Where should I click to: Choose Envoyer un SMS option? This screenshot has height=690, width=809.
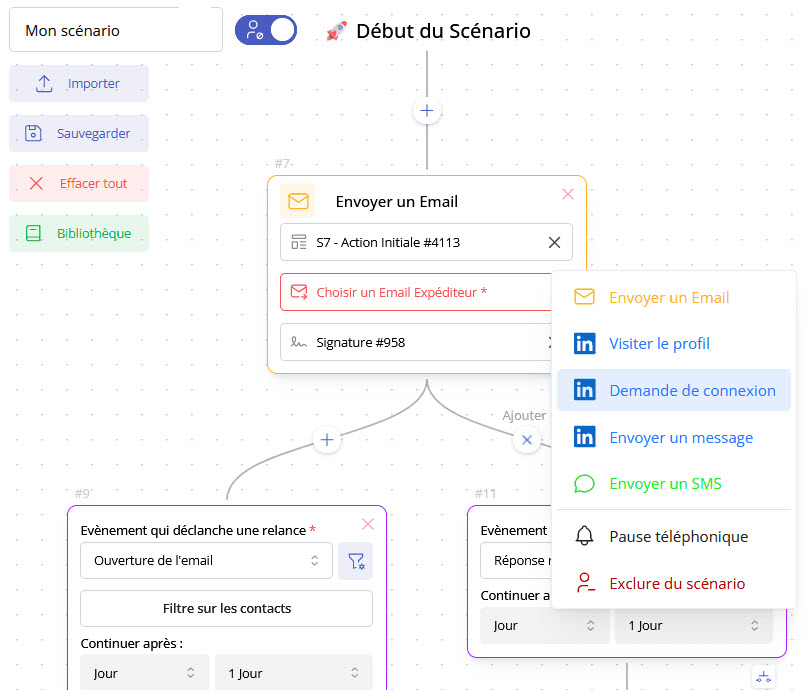[x=665, y=484]
